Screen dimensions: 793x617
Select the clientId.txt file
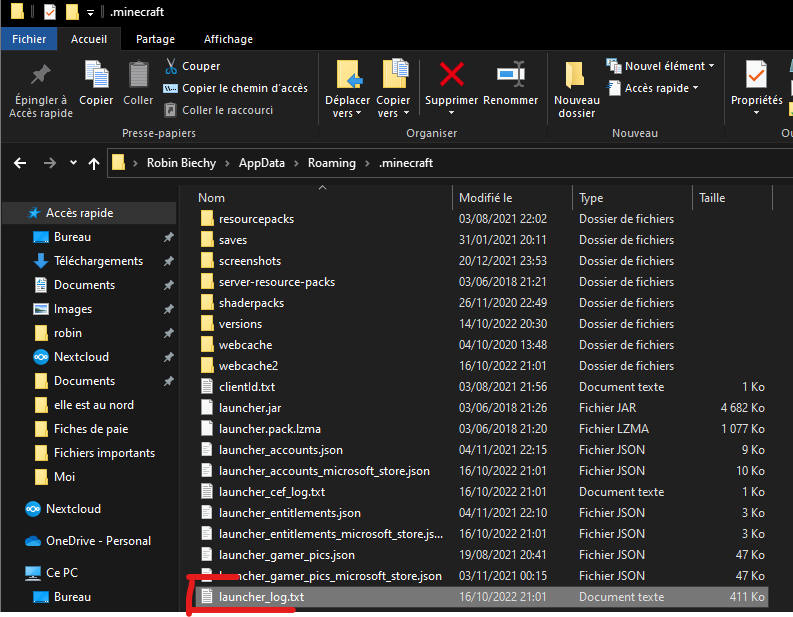coord(247,387)
